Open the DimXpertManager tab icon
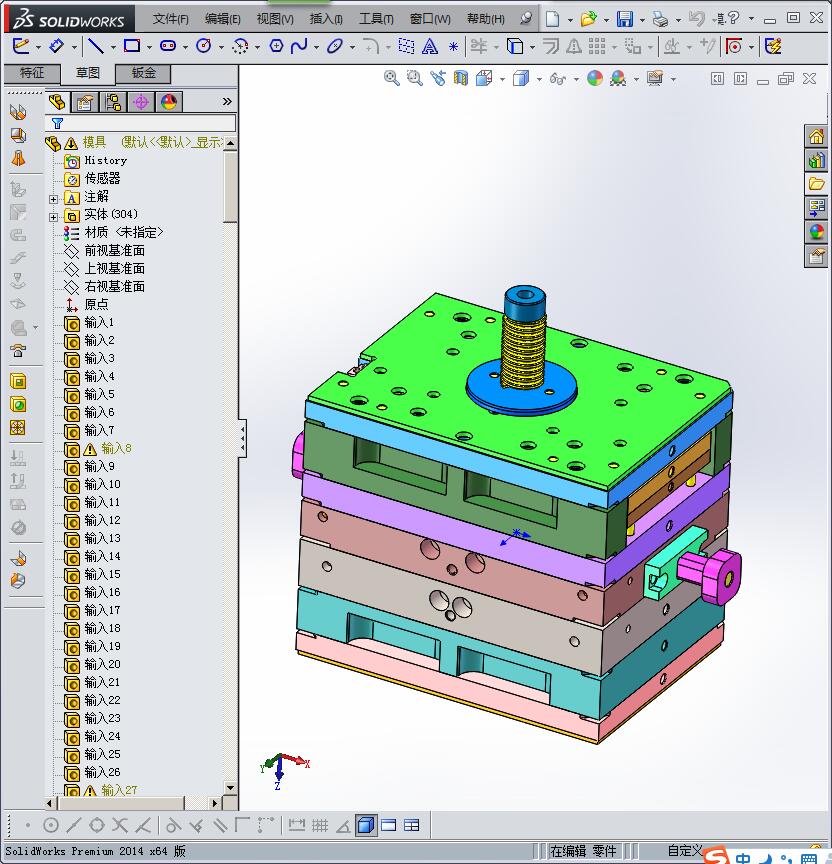This screenshot has width=832, height=864. 141,102
